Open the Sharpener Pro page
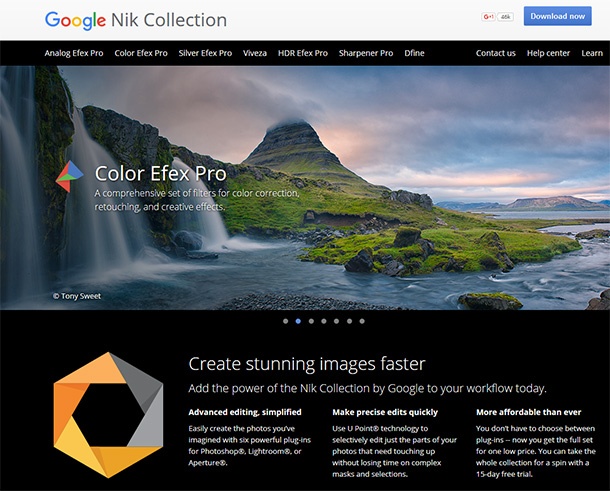 pos(366,53)
